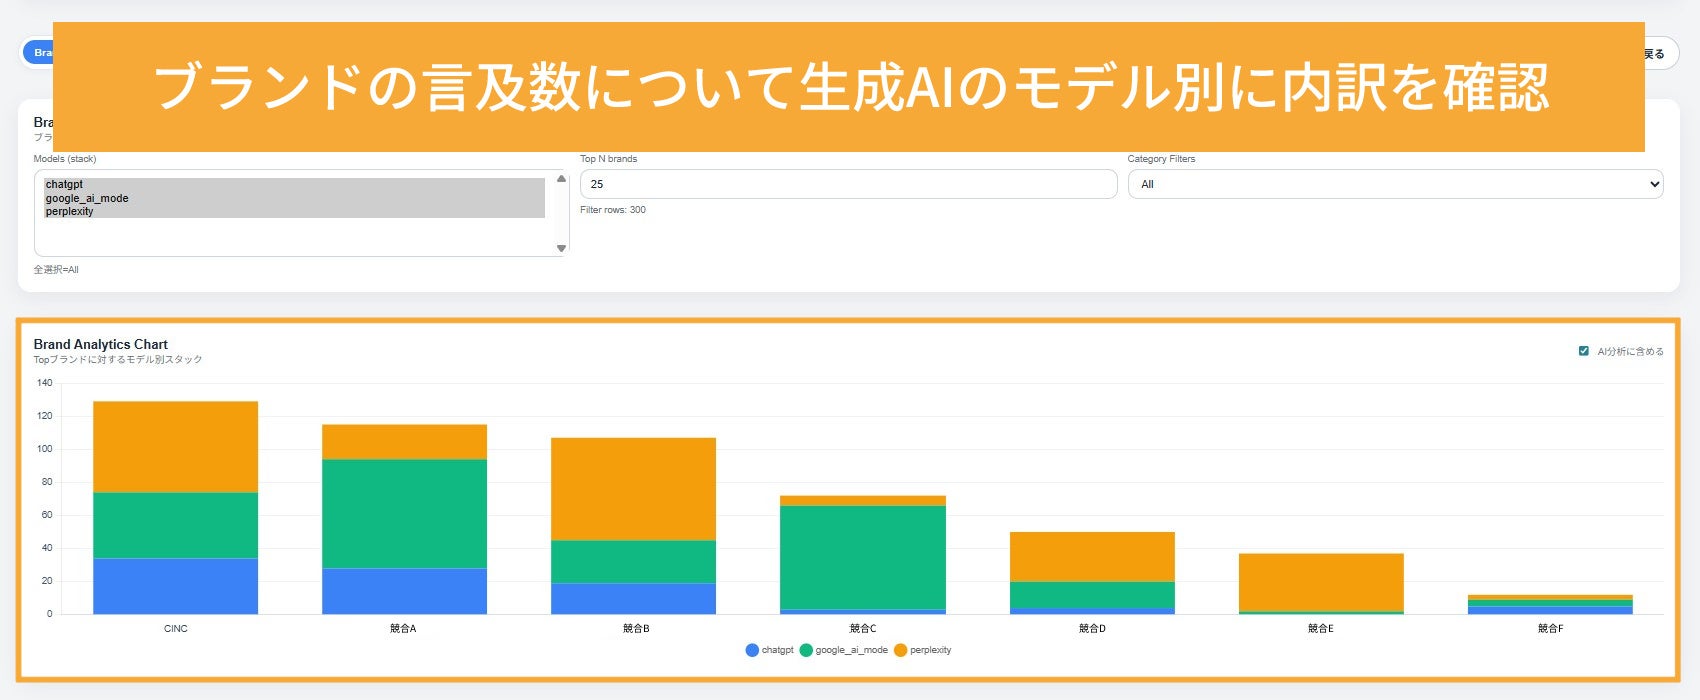
Task: Click the 競合A x-axis label
Action: [x=403, y=629]
